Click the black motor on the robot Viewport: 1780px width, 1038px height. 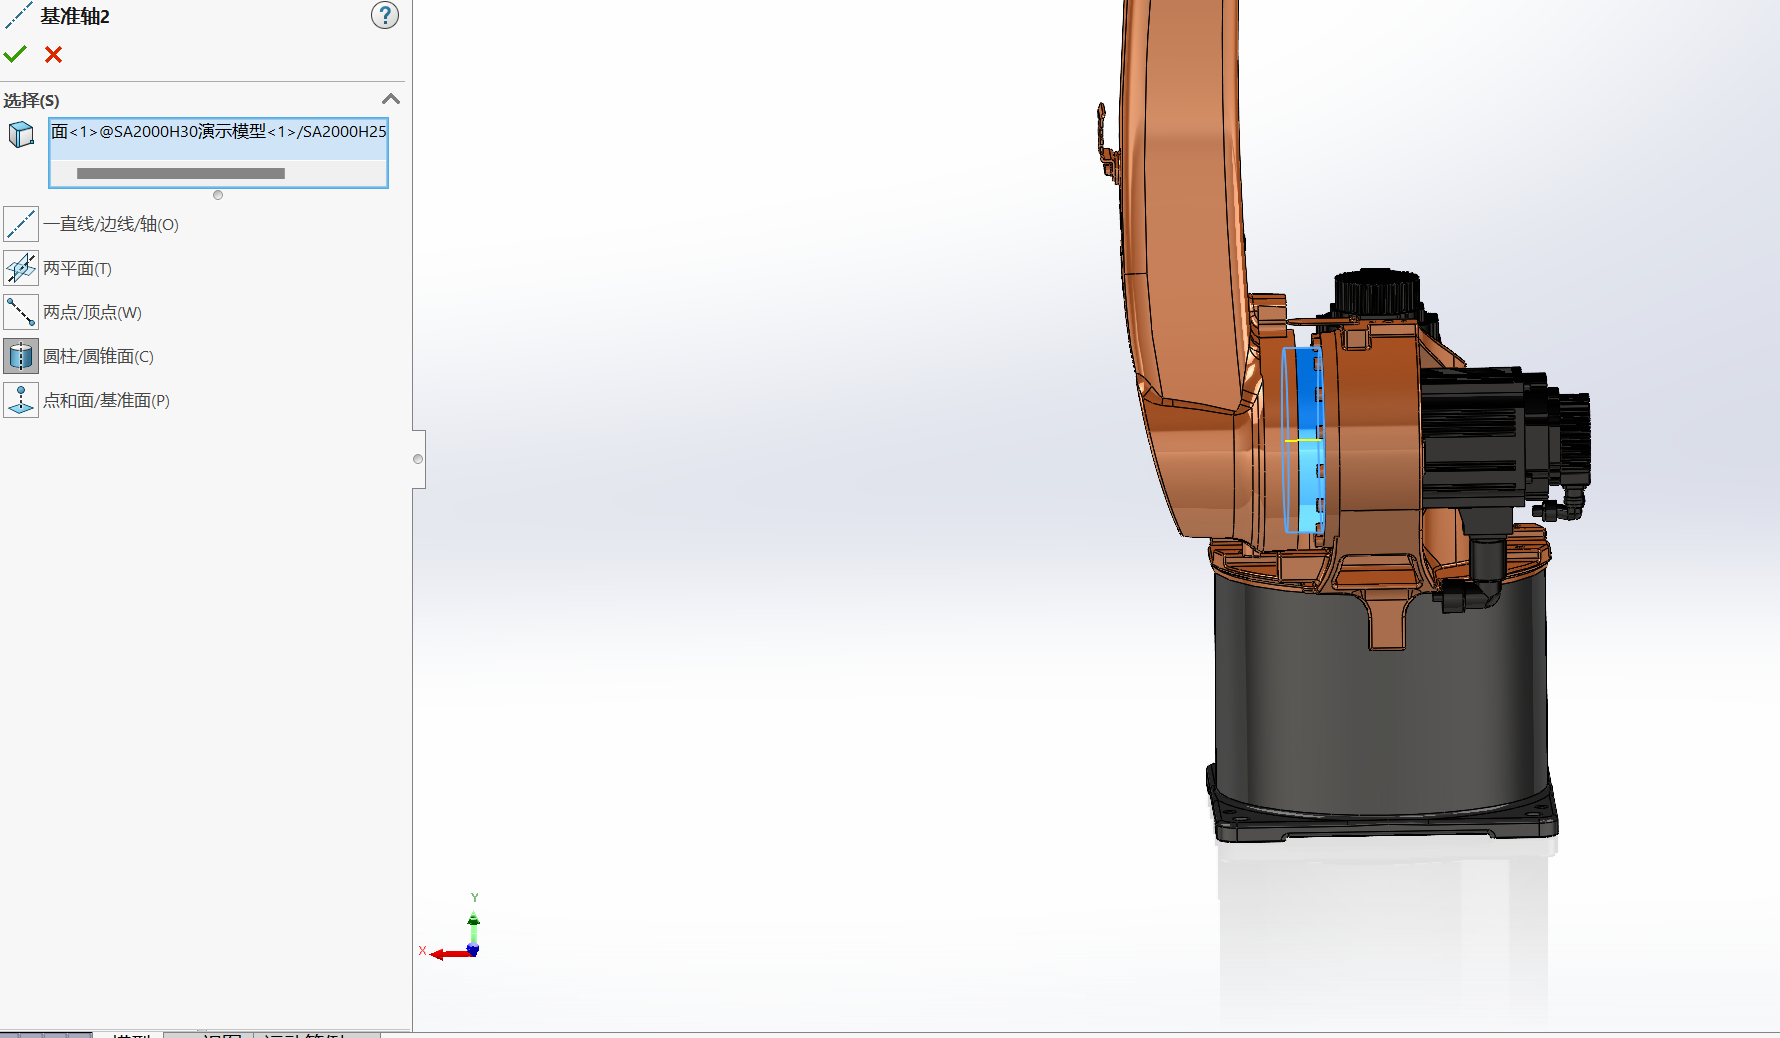coord(1480,430)
